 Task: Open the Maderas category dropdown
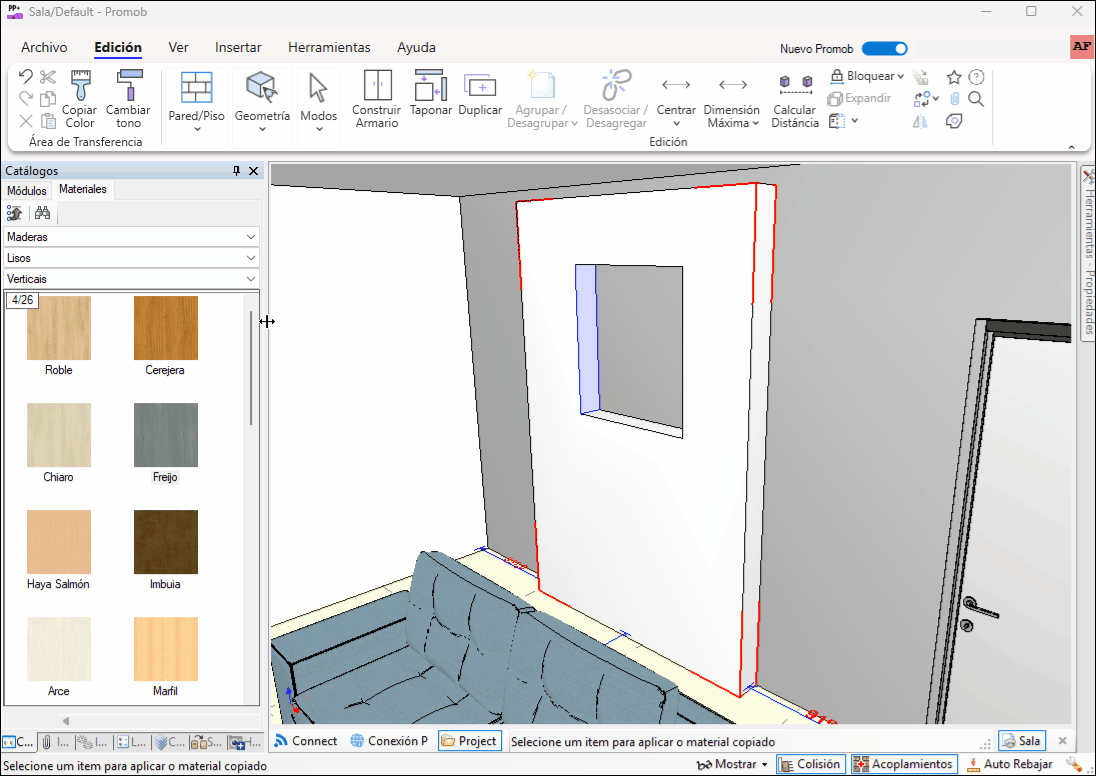point(131,237)
